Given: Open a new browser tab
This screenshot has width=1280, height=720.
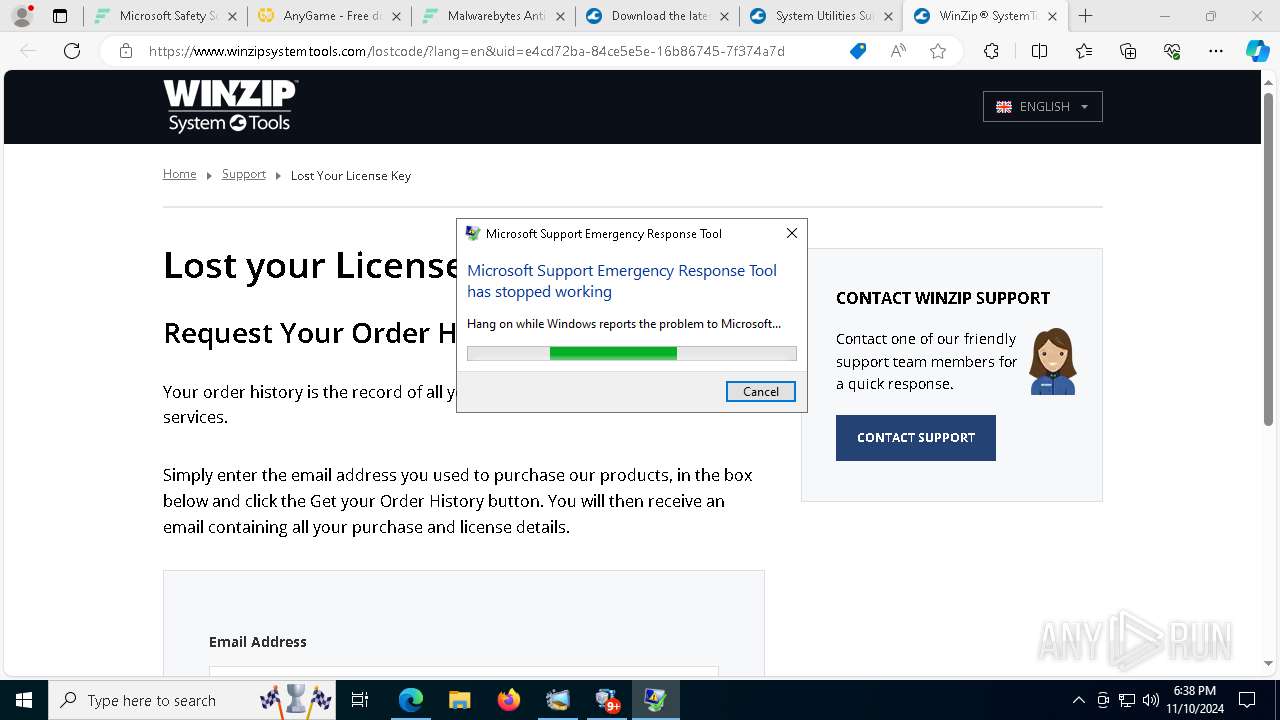Looking at the screenshot, I should [x=1085, y=16].
